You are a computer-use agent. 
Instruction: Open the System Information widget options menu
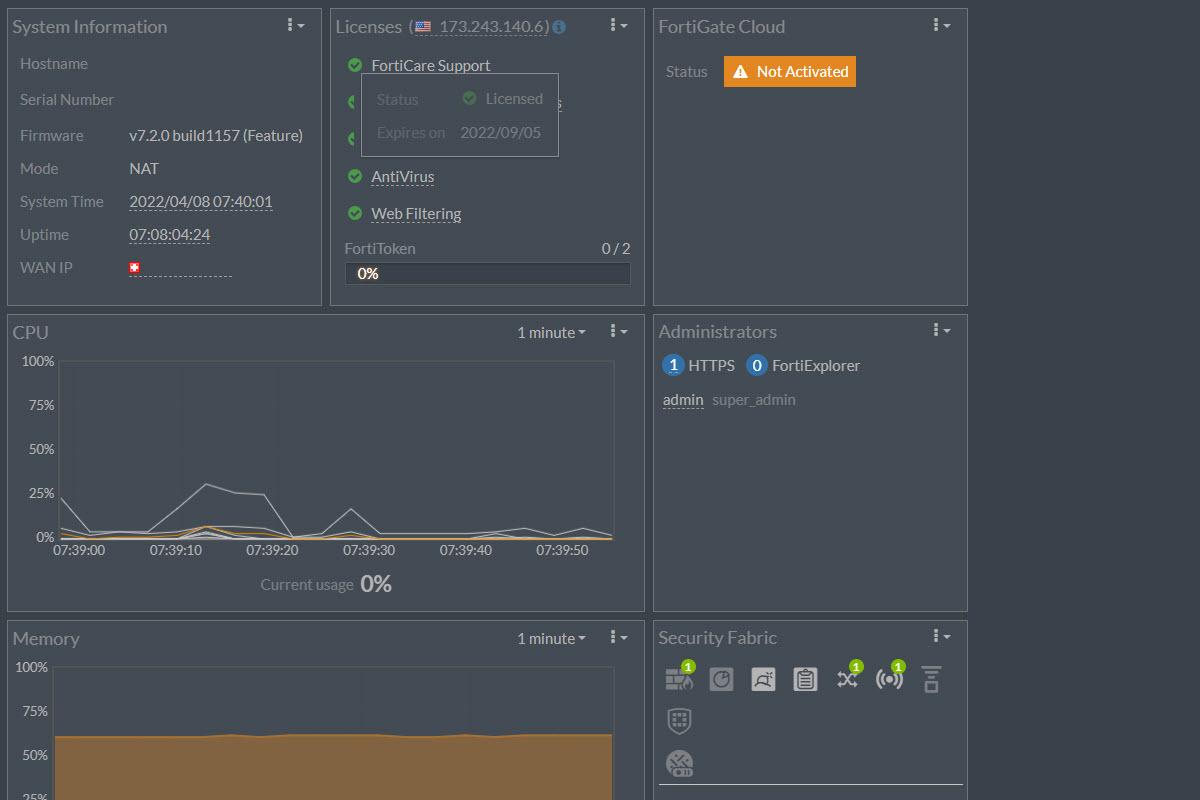(296, 25)
